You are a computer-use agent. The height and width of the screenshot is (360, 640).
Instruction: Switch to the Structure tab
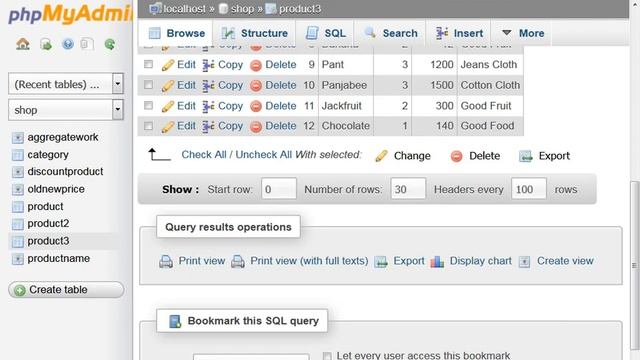254,33
